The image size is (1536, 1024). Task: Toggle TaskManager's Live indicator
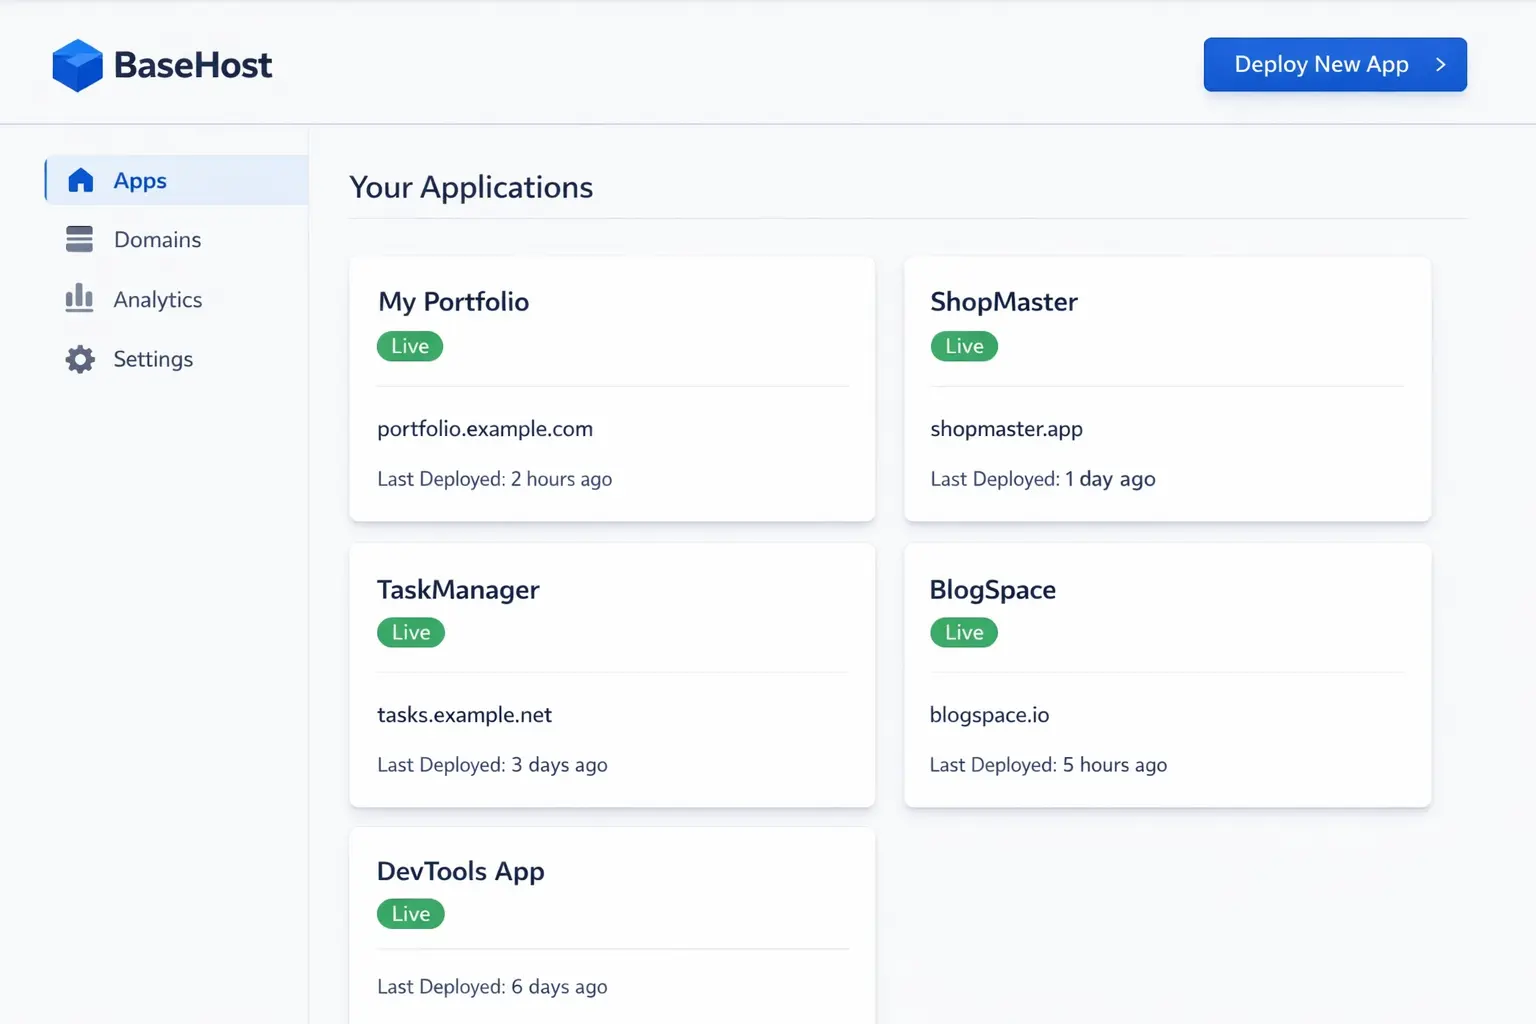[410, 632]
